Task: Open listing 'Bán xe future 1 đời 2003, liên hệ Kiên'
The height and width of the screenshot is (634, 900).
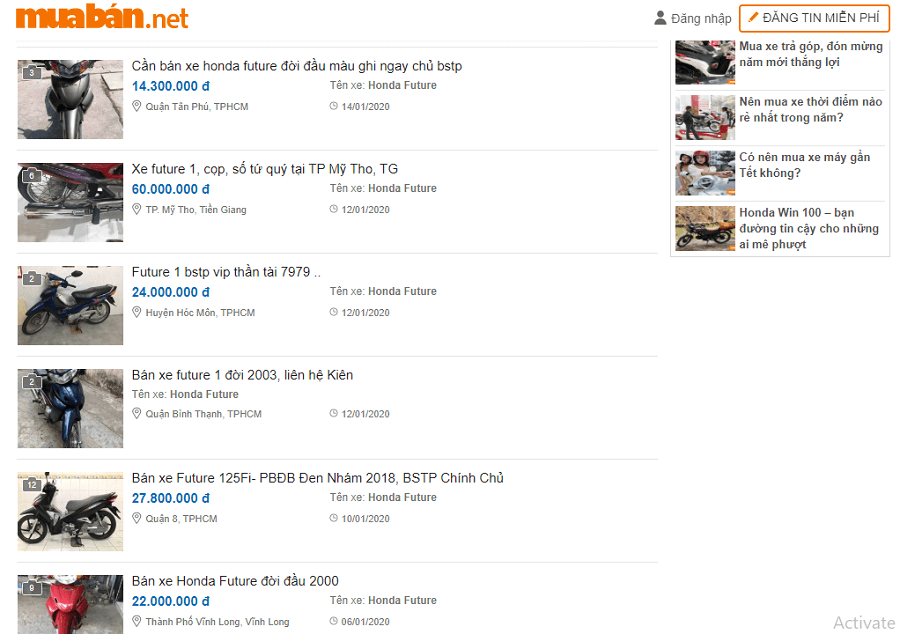Action: point(242,375)
